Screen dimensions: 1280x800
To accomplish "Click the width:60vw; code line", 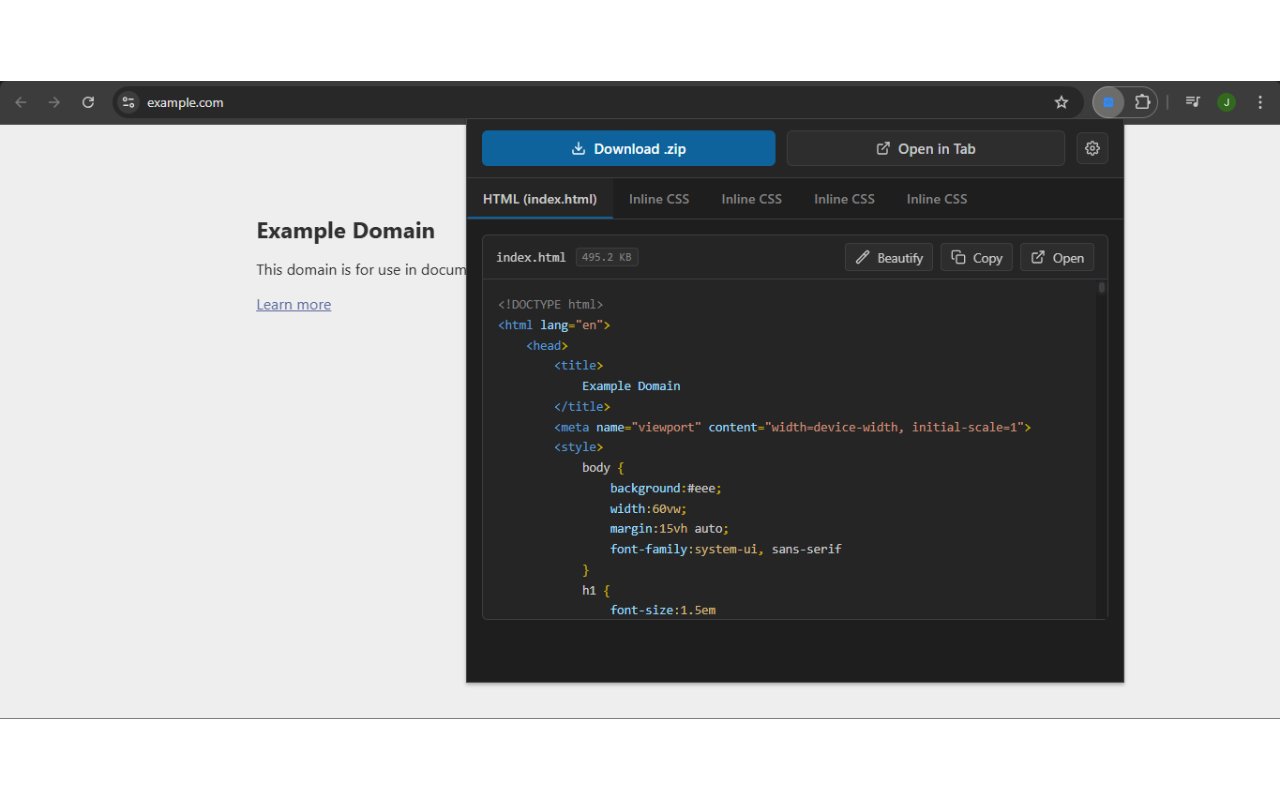I will (649, 508).
